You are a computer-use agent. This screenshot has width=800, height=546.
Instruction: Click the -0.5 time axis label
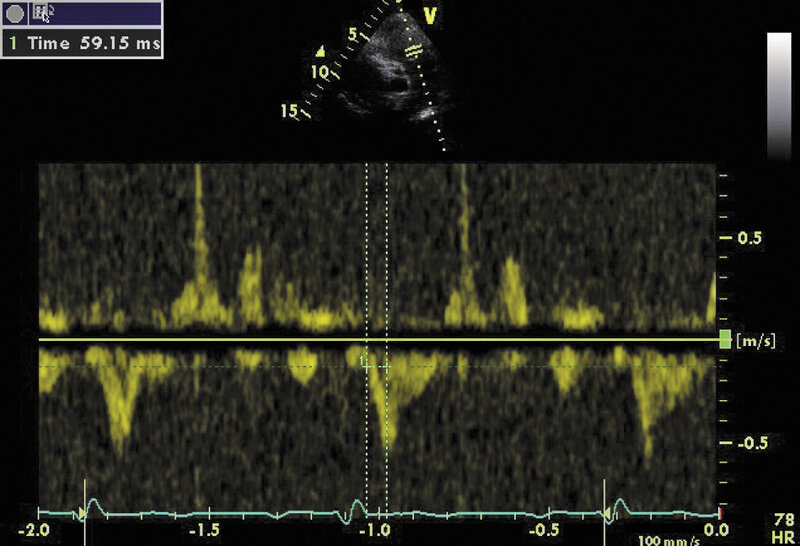544,531
